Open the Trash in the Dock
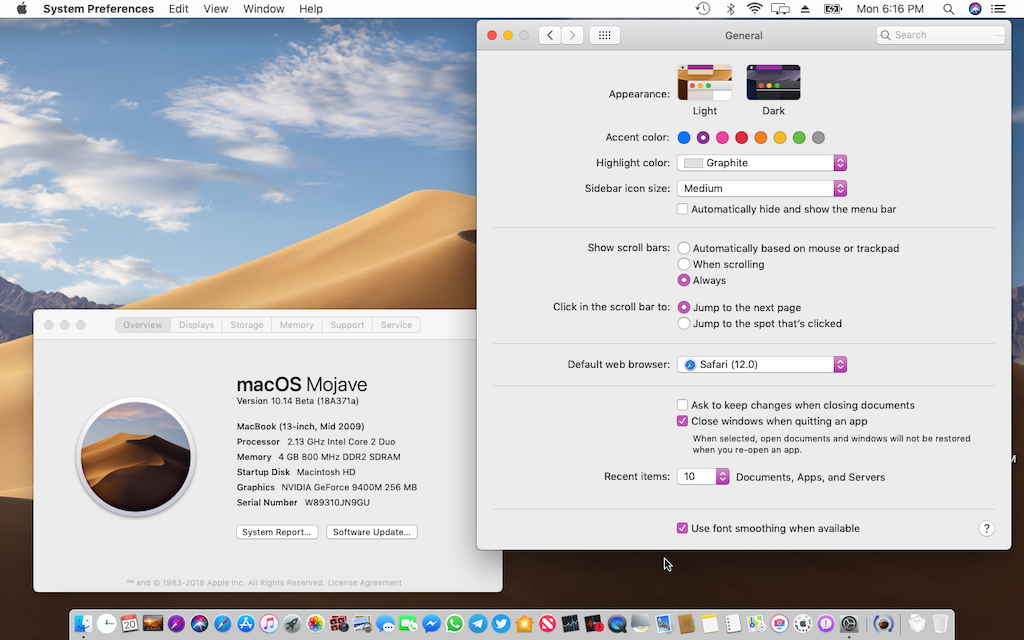The image size is (1024, 640). (940, 624)
